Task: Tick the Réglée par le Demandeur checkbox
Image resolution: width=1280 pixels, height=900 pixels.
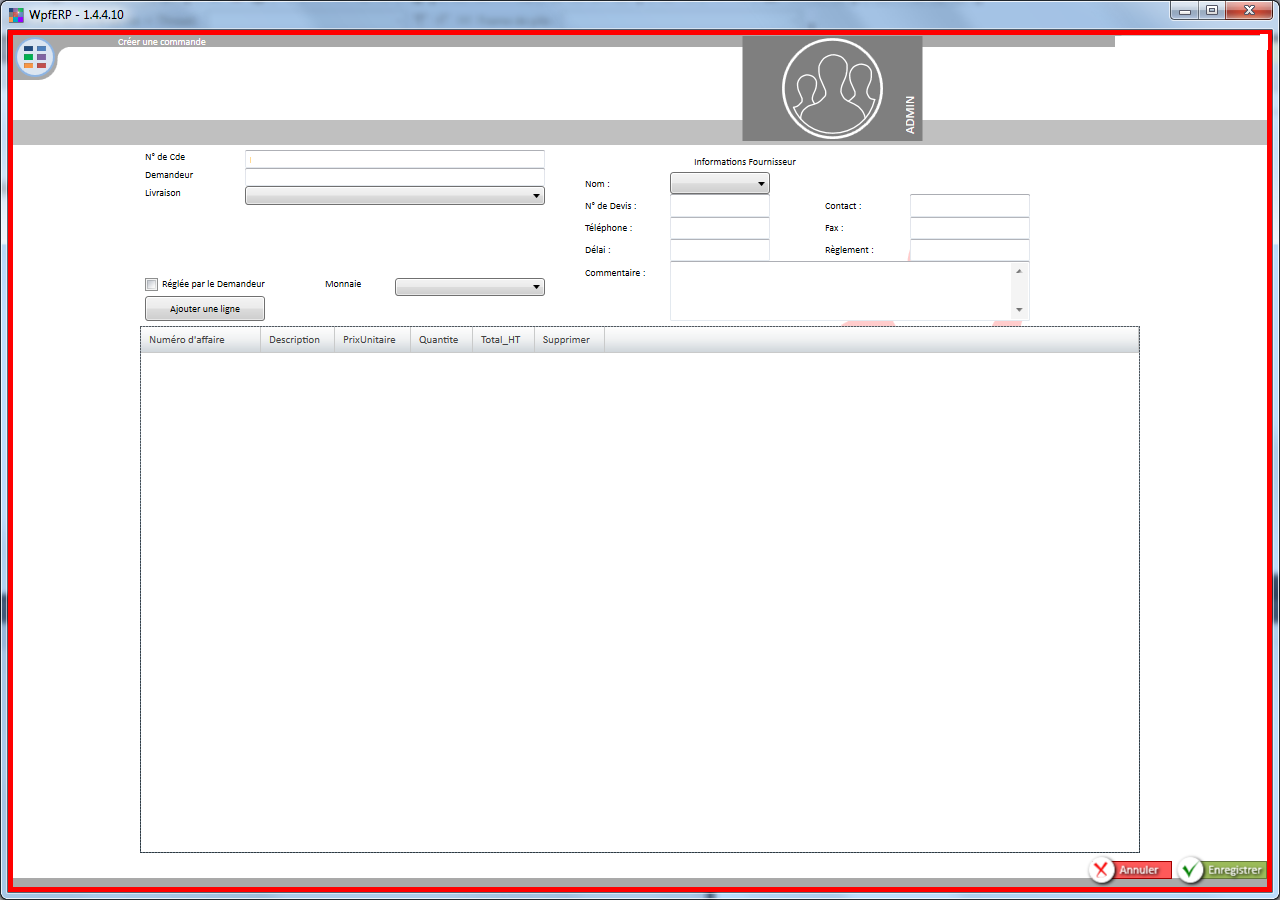Action: tap(152, 284)
